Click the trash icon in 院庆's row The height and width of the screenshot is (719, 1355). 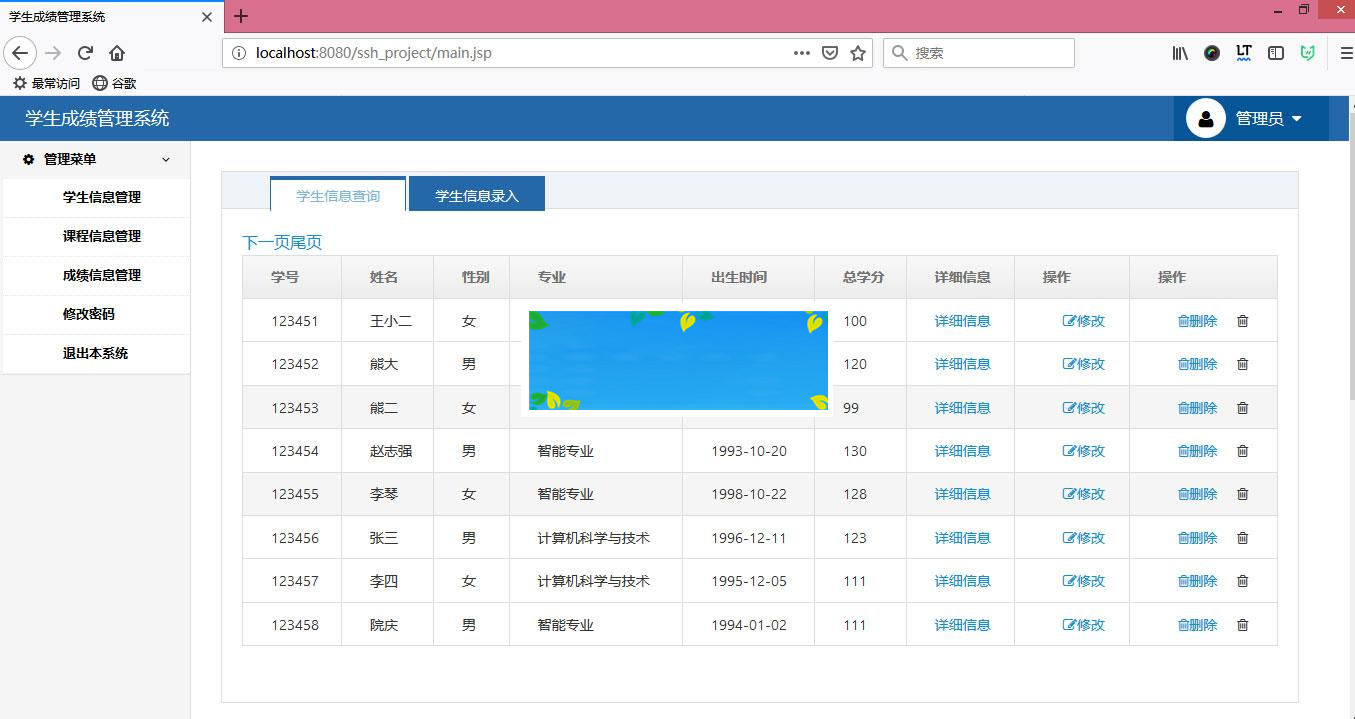pos(1242,624)
